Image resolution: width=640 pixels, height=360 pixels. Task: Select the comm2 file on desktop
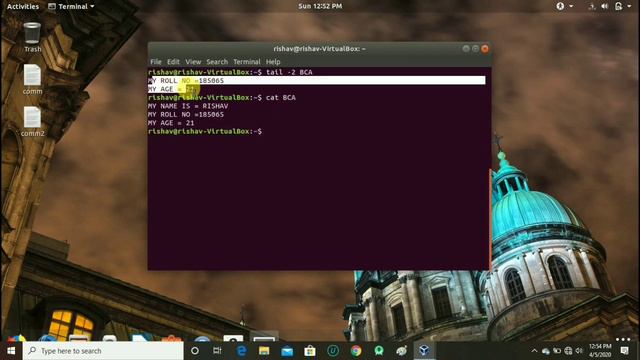tap(32, 122)
